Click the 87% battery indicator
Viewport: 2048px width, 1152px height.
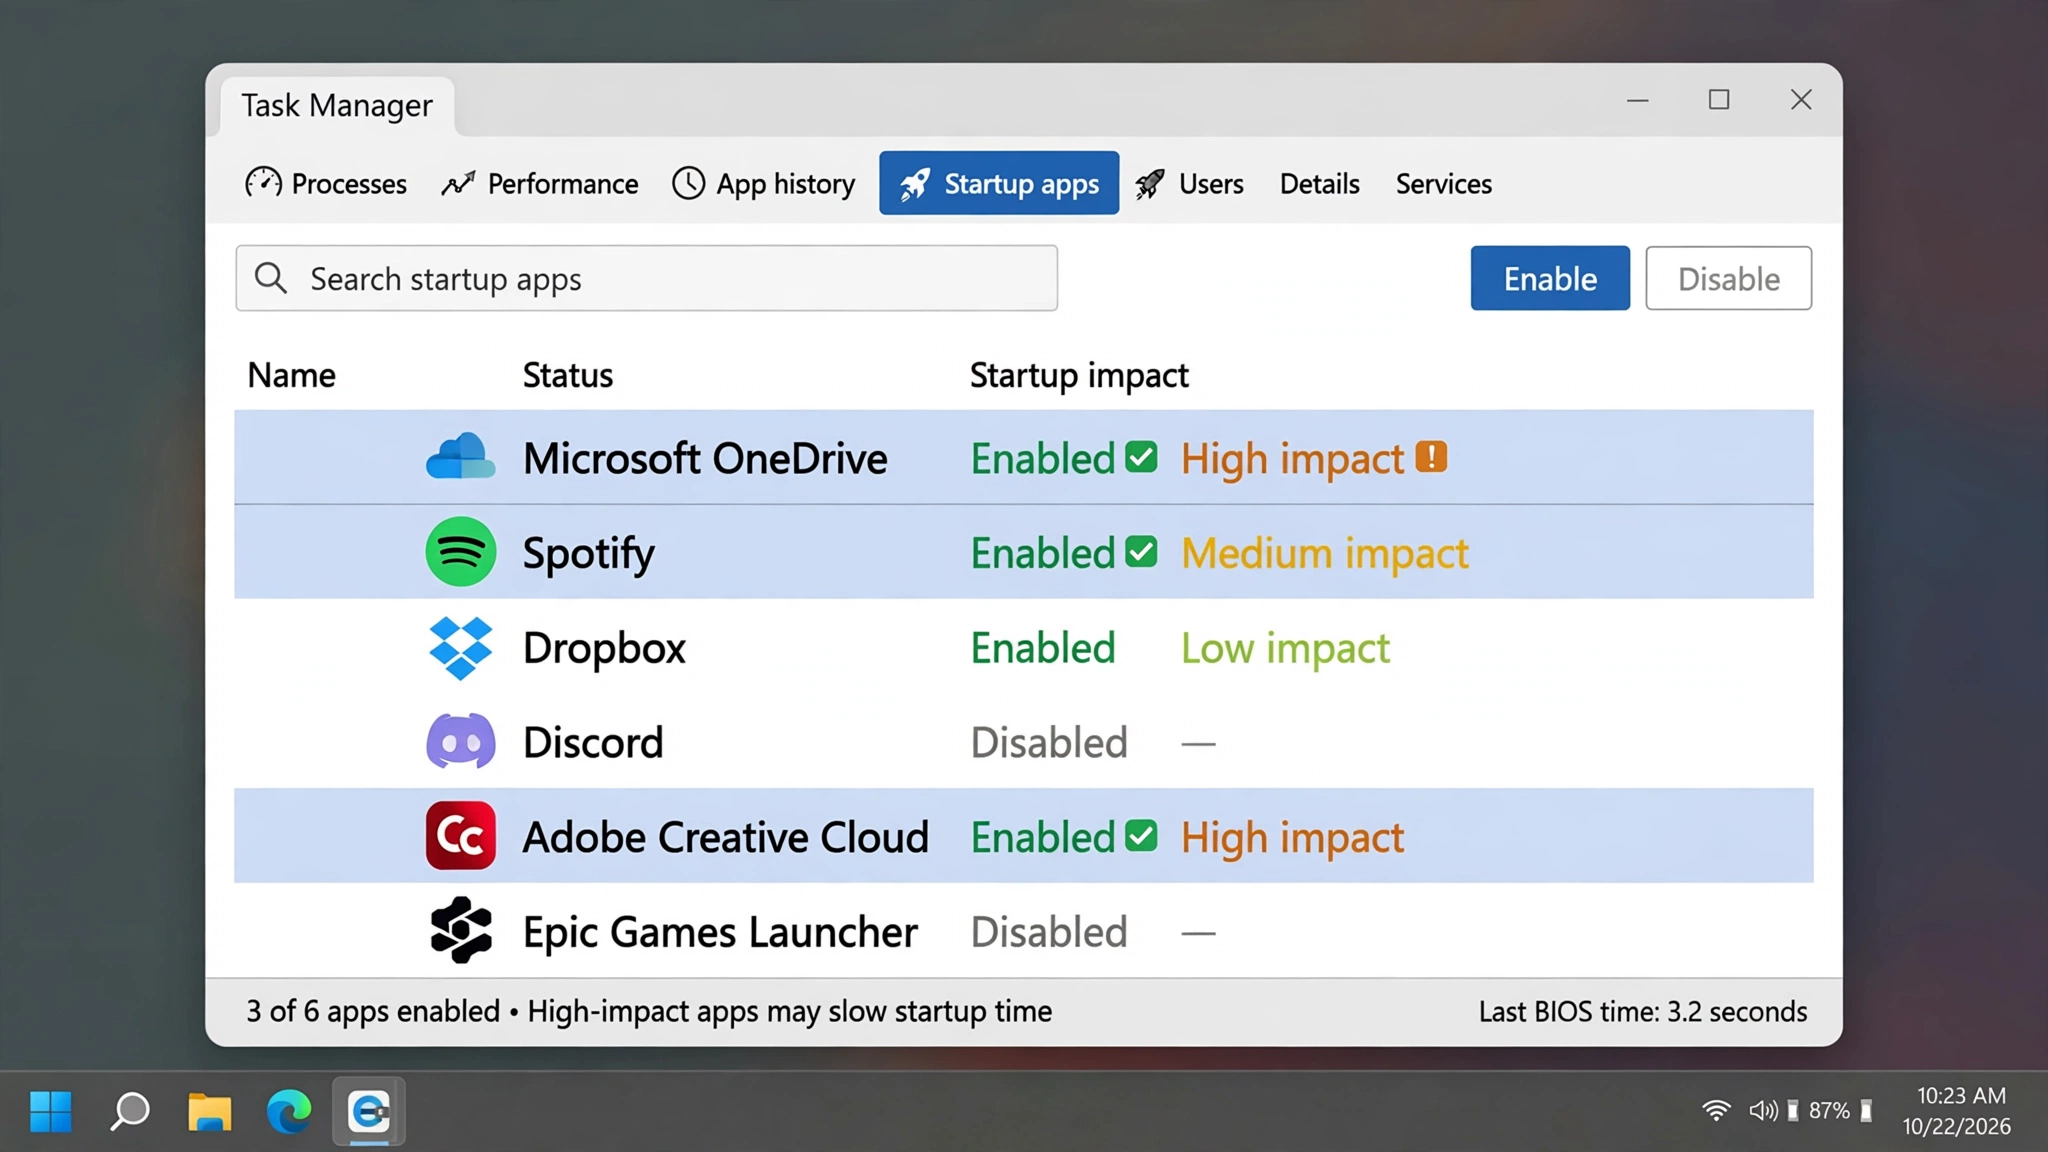pyautogui.click(x=1829, y=1111)
